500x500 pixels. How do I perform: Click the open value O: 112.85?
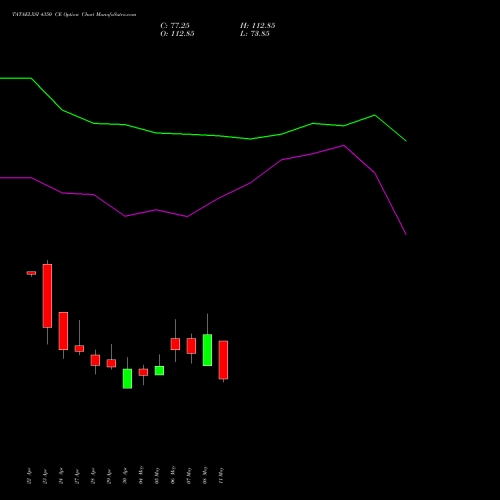pos(177,34)
